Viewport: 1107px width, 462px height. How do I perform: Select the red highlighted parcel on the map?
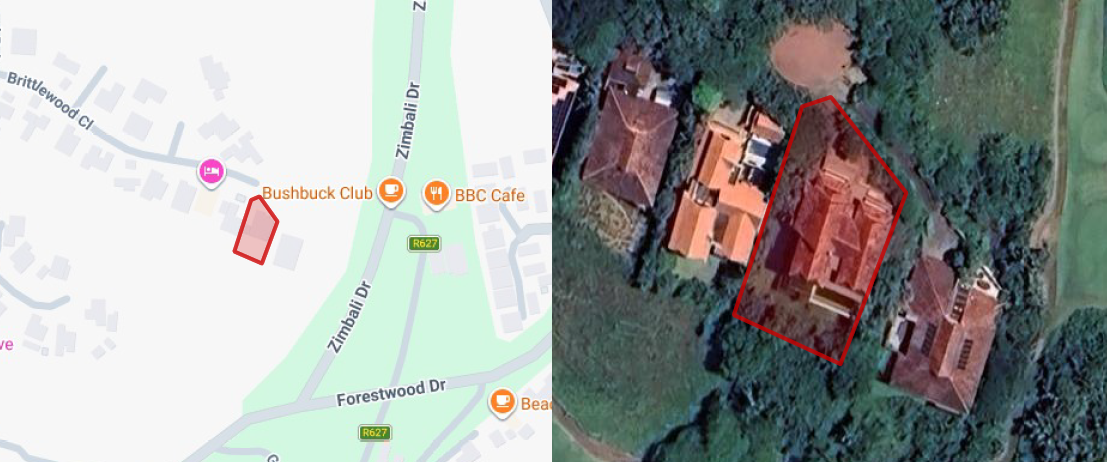256,230
